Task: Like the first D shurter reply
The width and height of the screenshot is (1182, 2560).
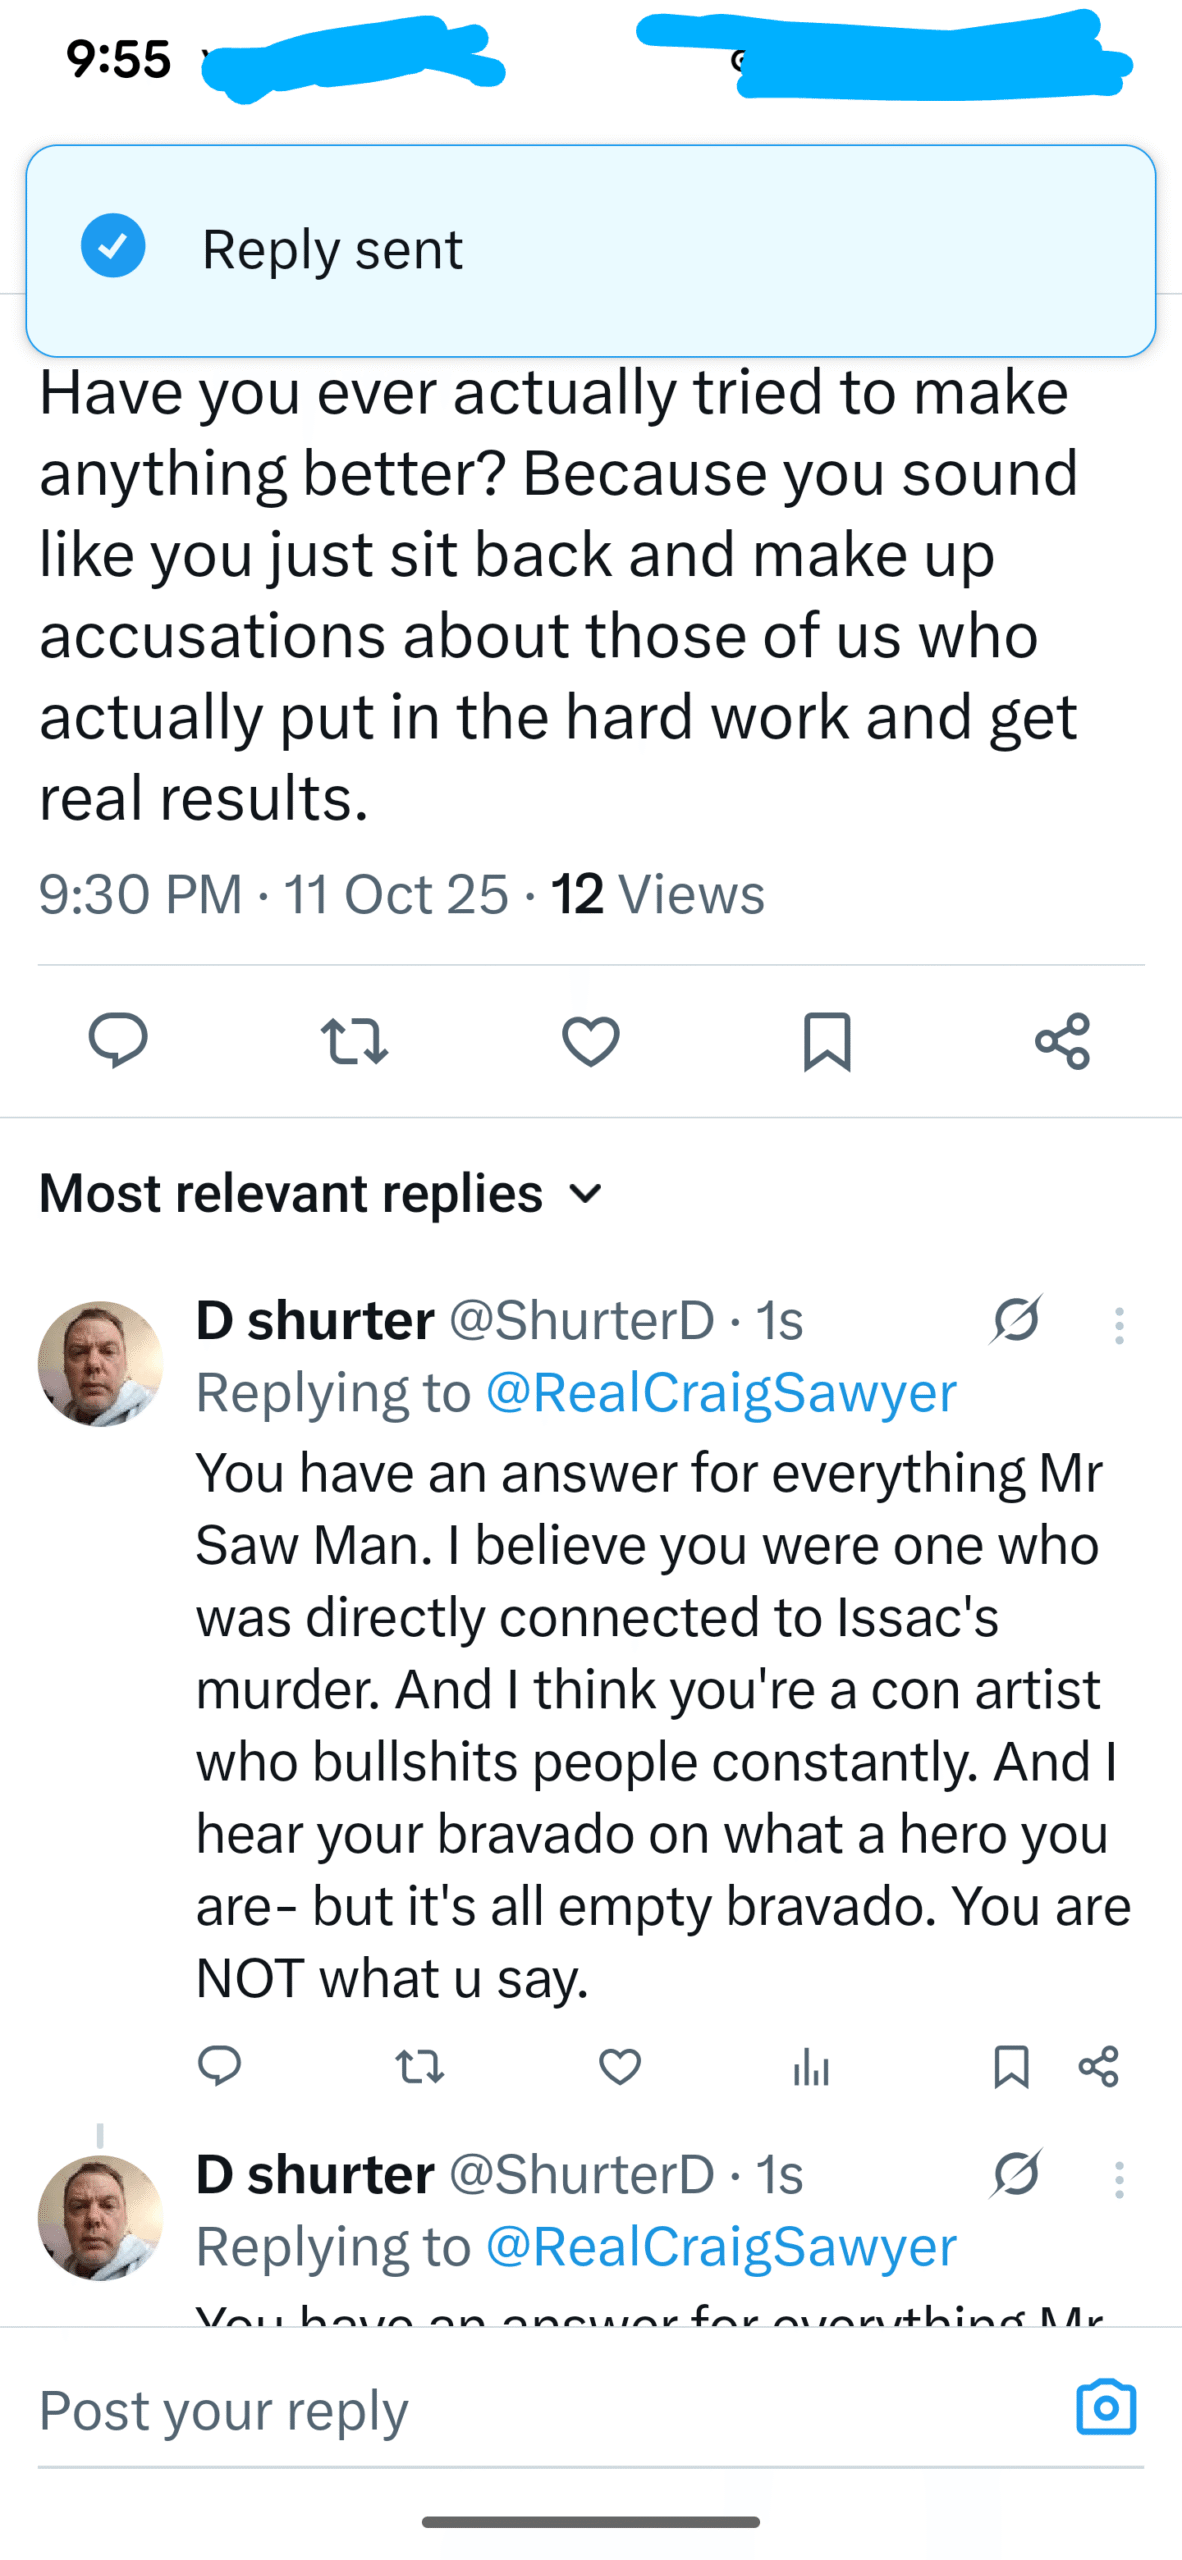Action: click(x=619, y=2066)
